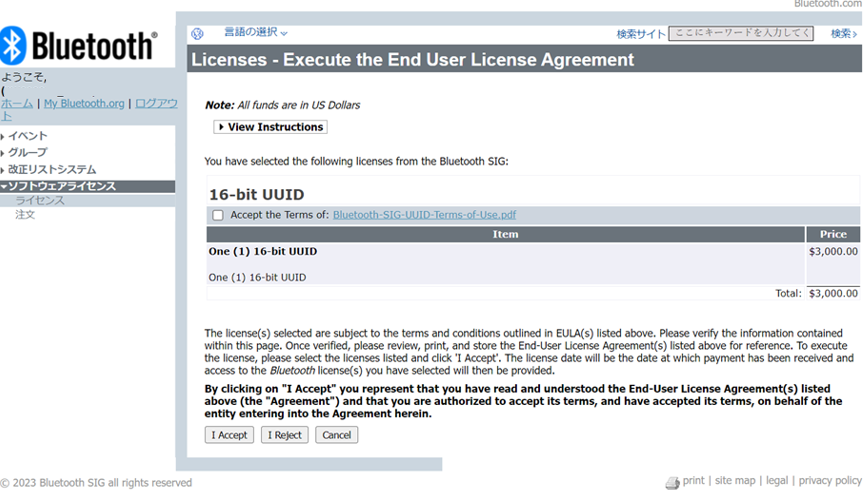
Task: Click the globe language icon
Action: point(197,34)
